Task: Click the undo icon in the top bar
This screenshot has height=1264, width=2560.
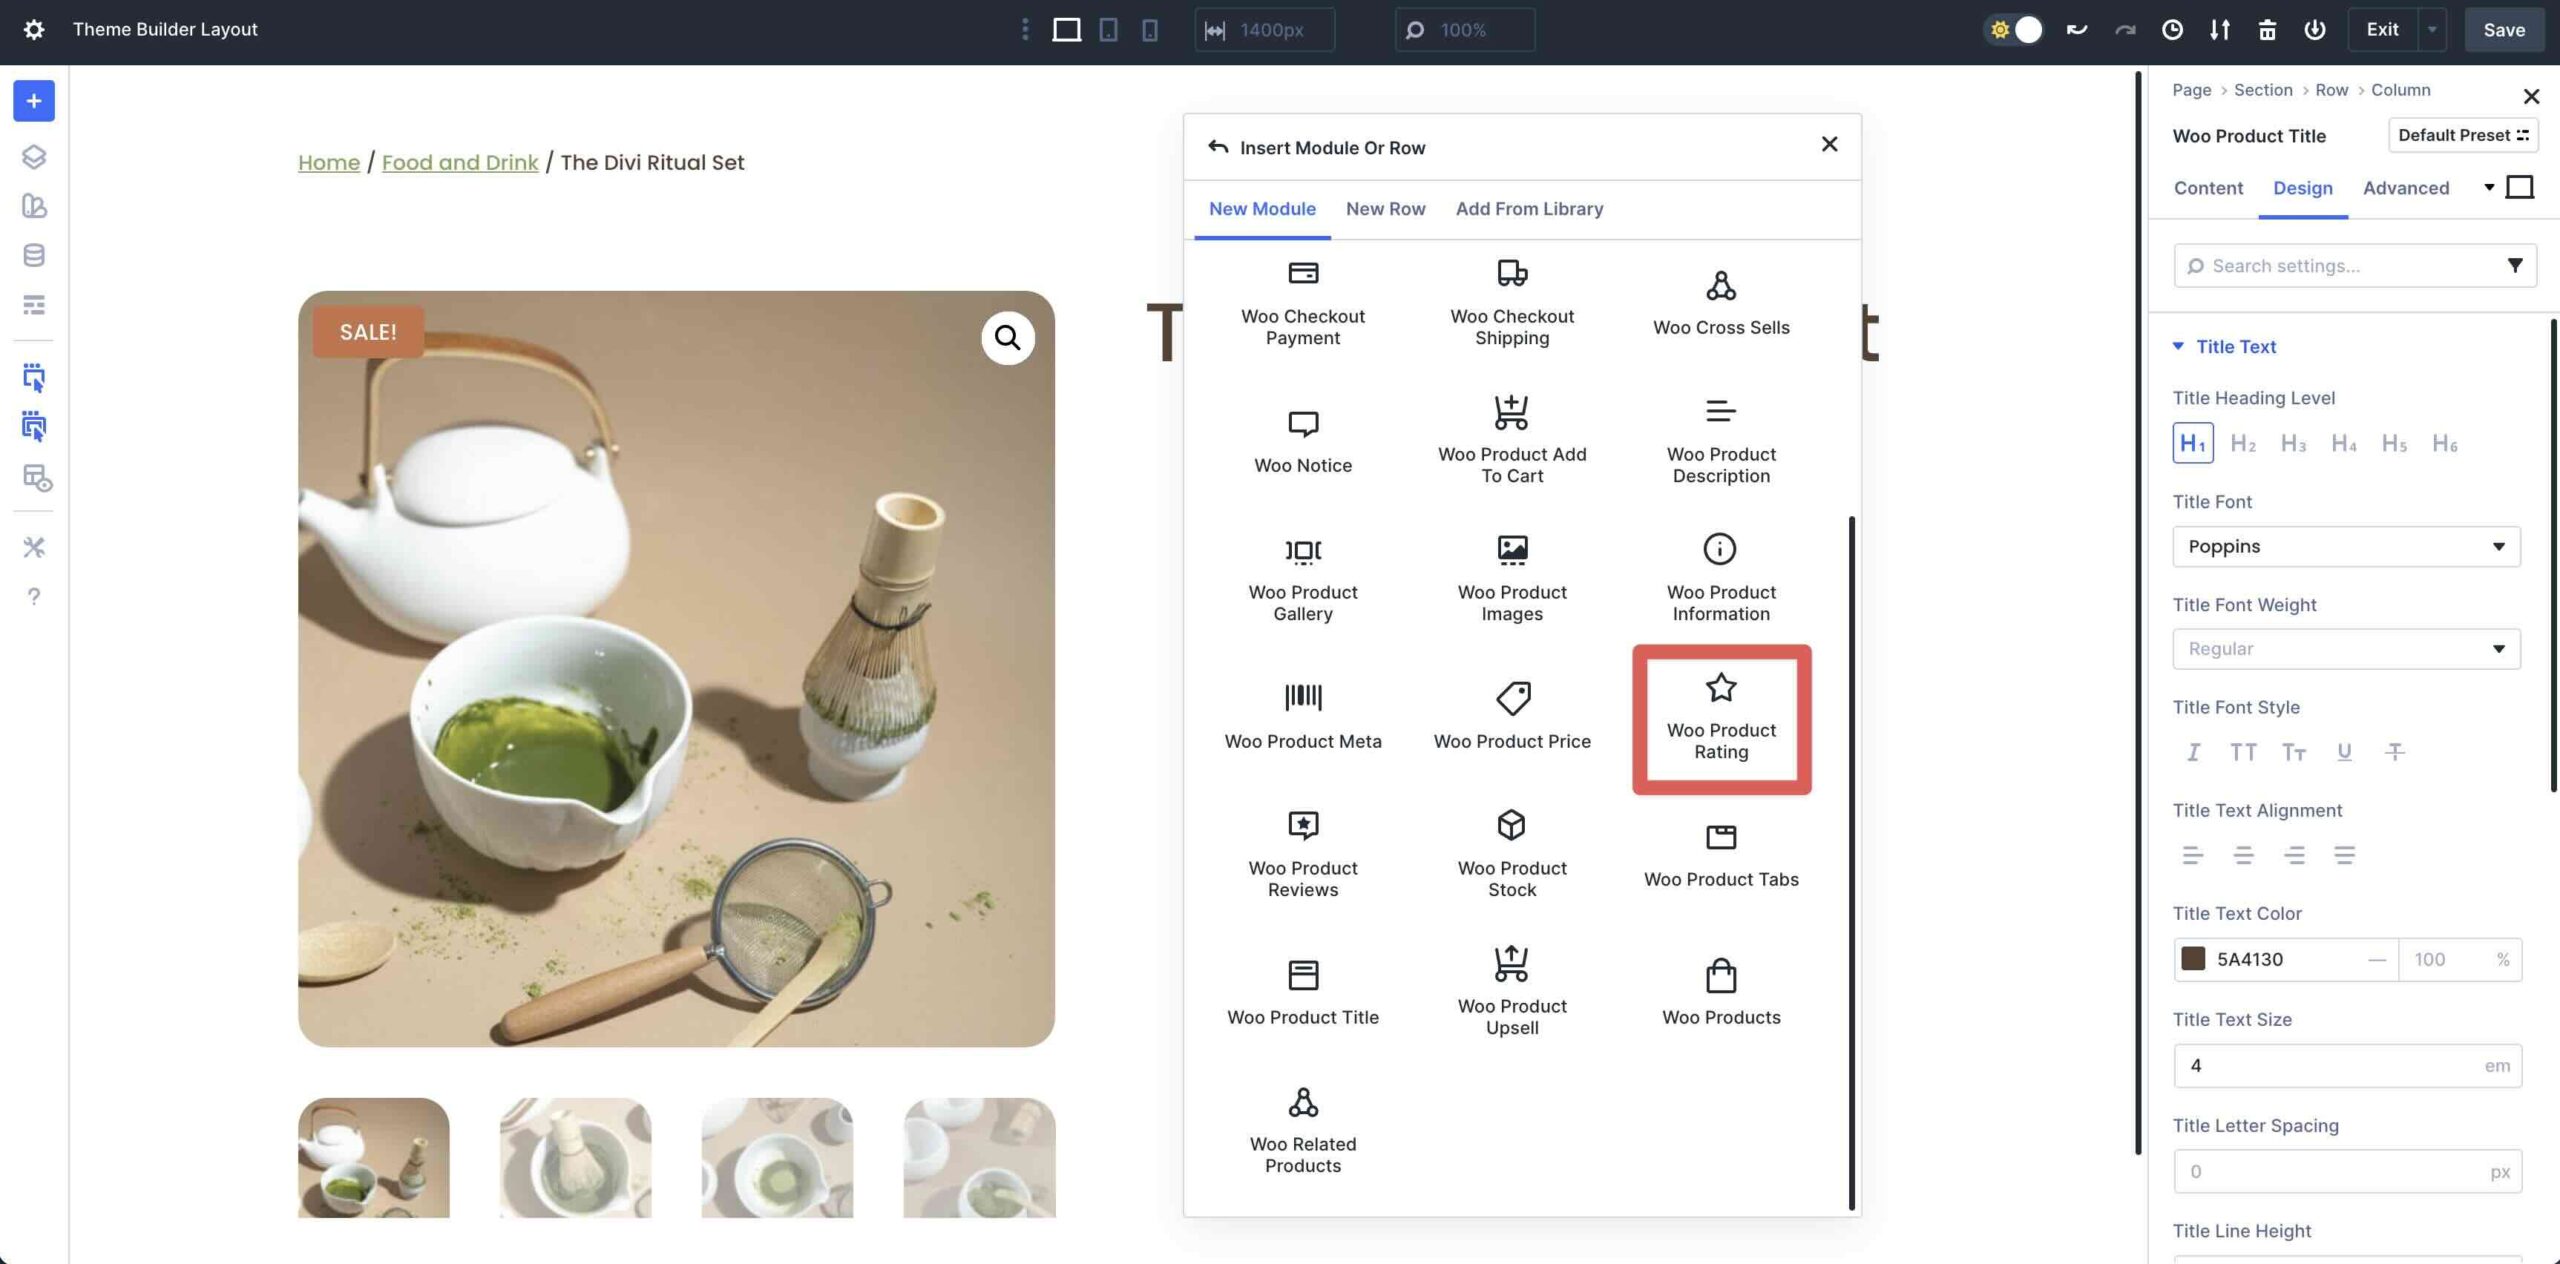Action: tap(2077, 30)
